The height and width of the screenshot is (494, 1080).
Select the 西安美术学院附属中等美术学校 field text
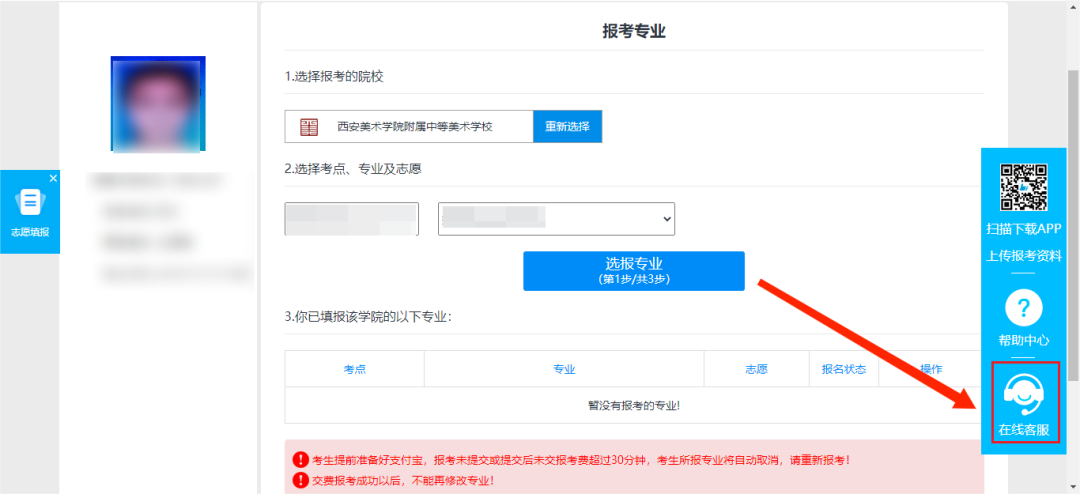[415, 127]
